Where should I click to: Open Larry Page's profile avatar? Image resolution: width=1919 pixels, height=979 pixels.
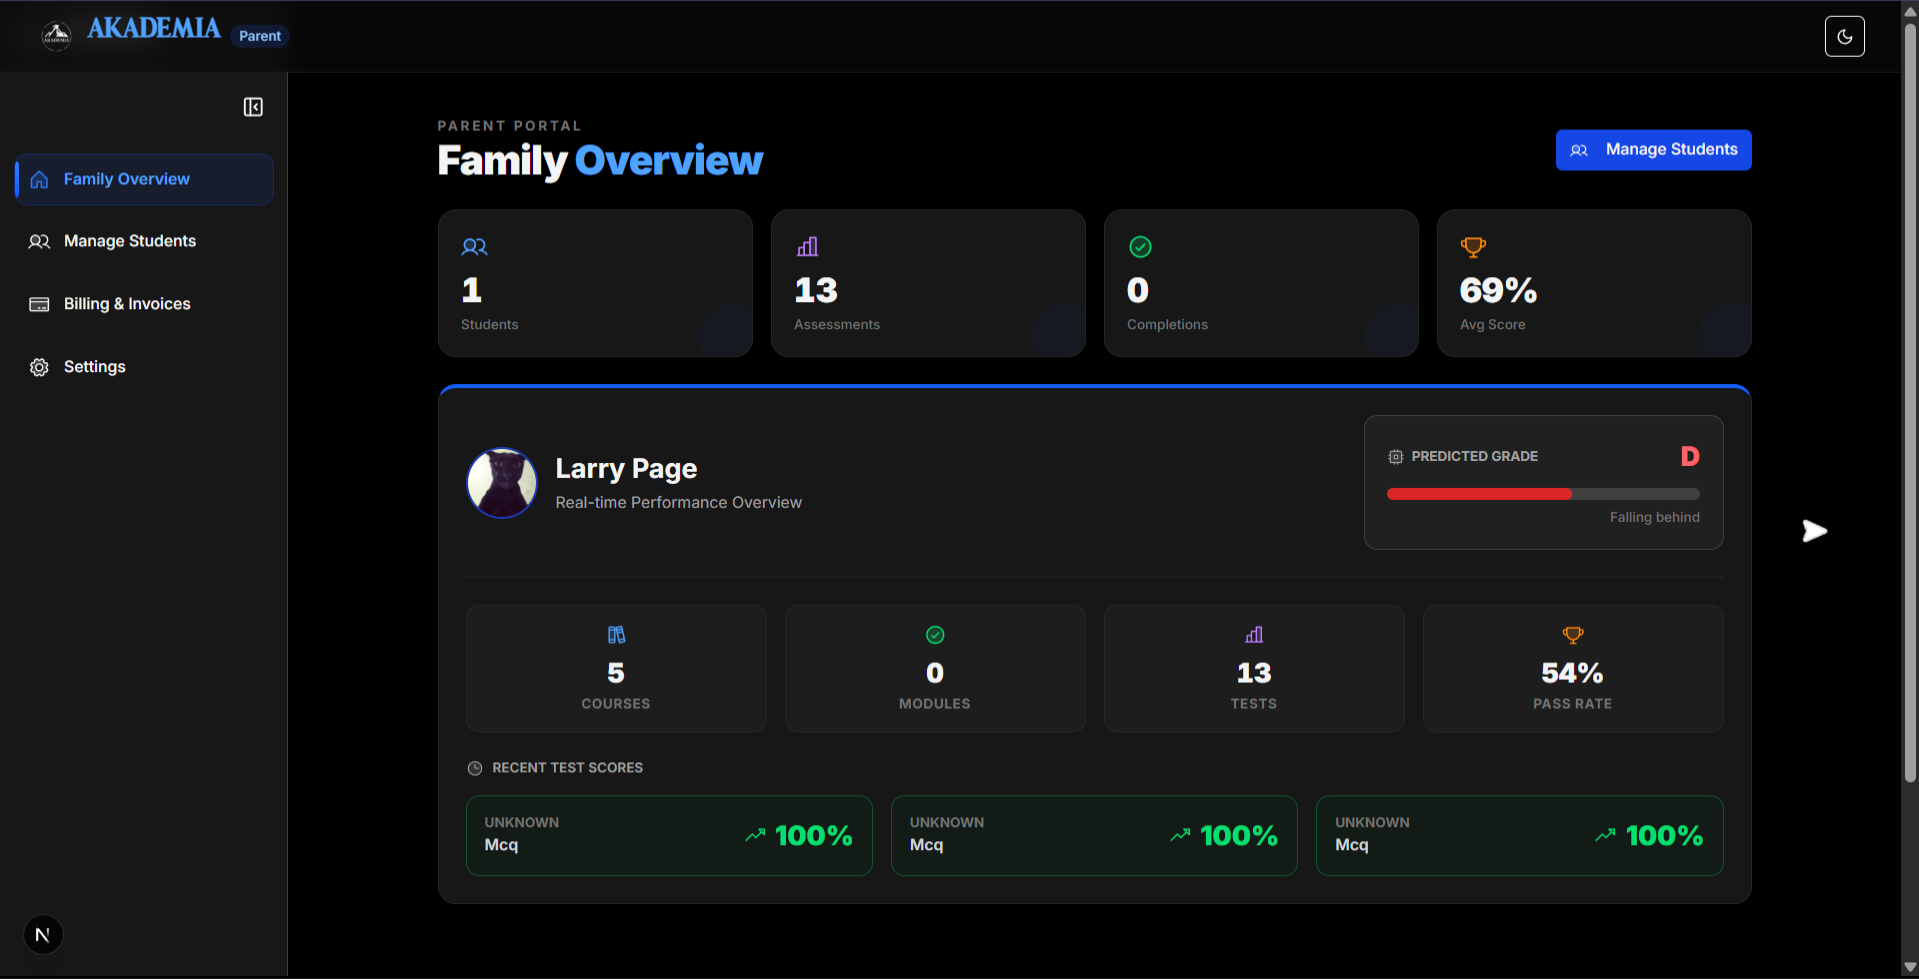502,483
